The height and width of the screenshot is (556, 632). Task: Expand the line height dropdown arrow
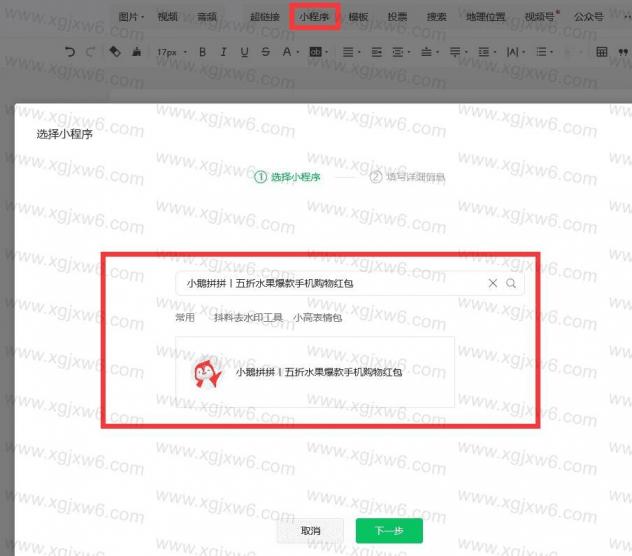pyautogui.click(x=495, y=52)
